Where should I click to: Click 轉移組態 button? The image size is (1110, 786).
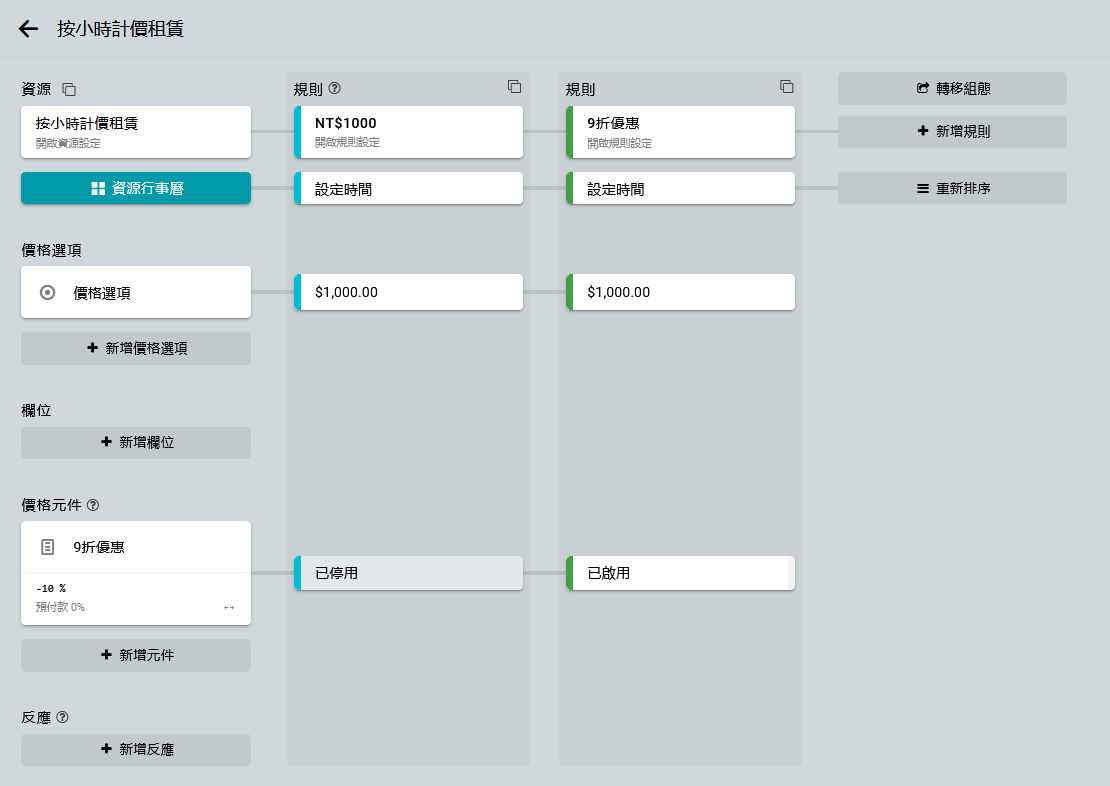coord(952,88)
